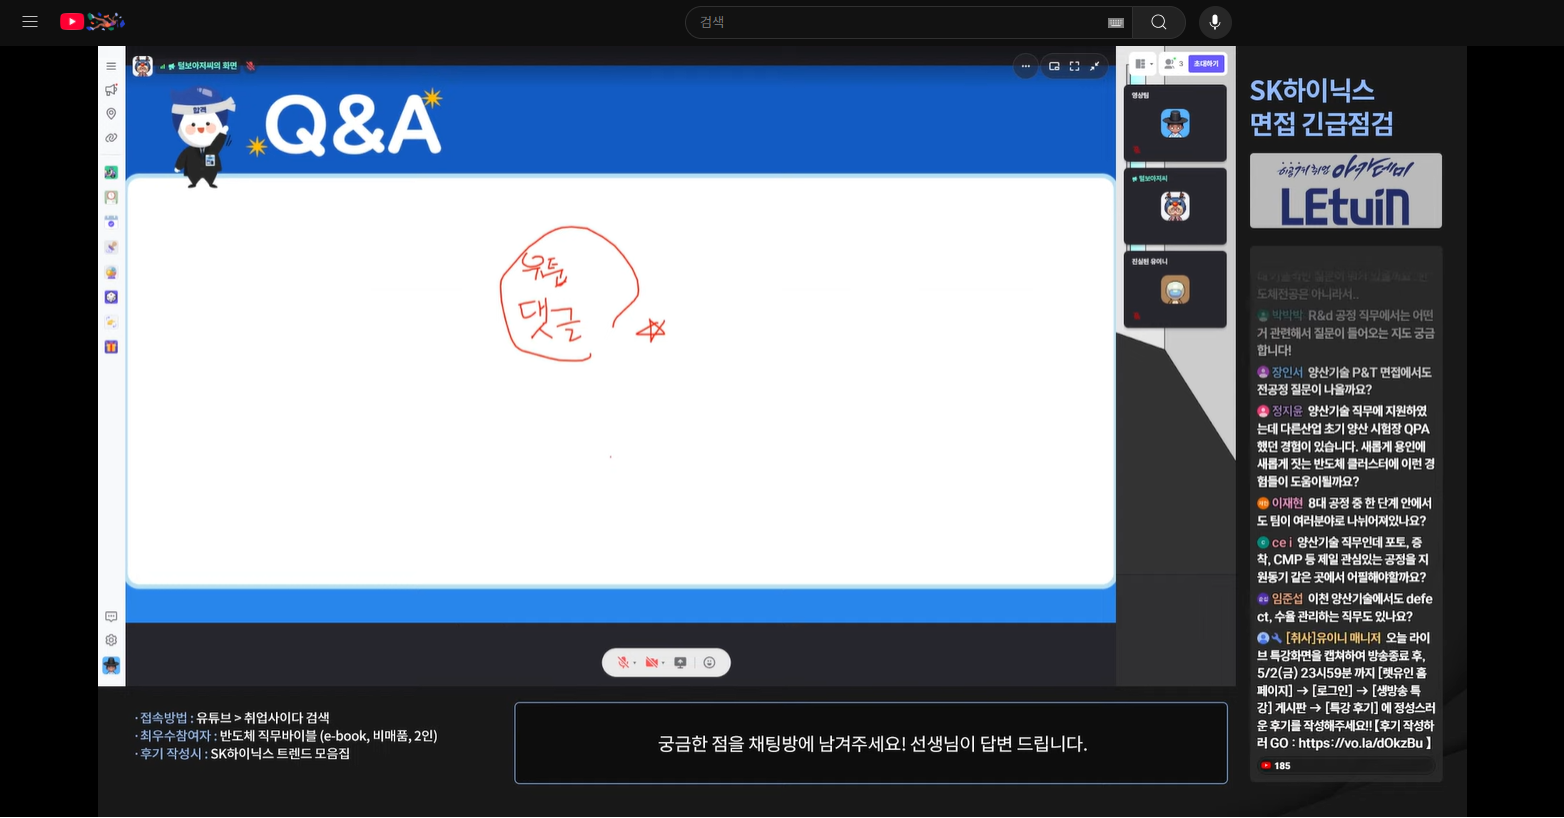1564x818 pixels.
Task: Start voice search with microphone button
Action: (x=1215, y=22)
